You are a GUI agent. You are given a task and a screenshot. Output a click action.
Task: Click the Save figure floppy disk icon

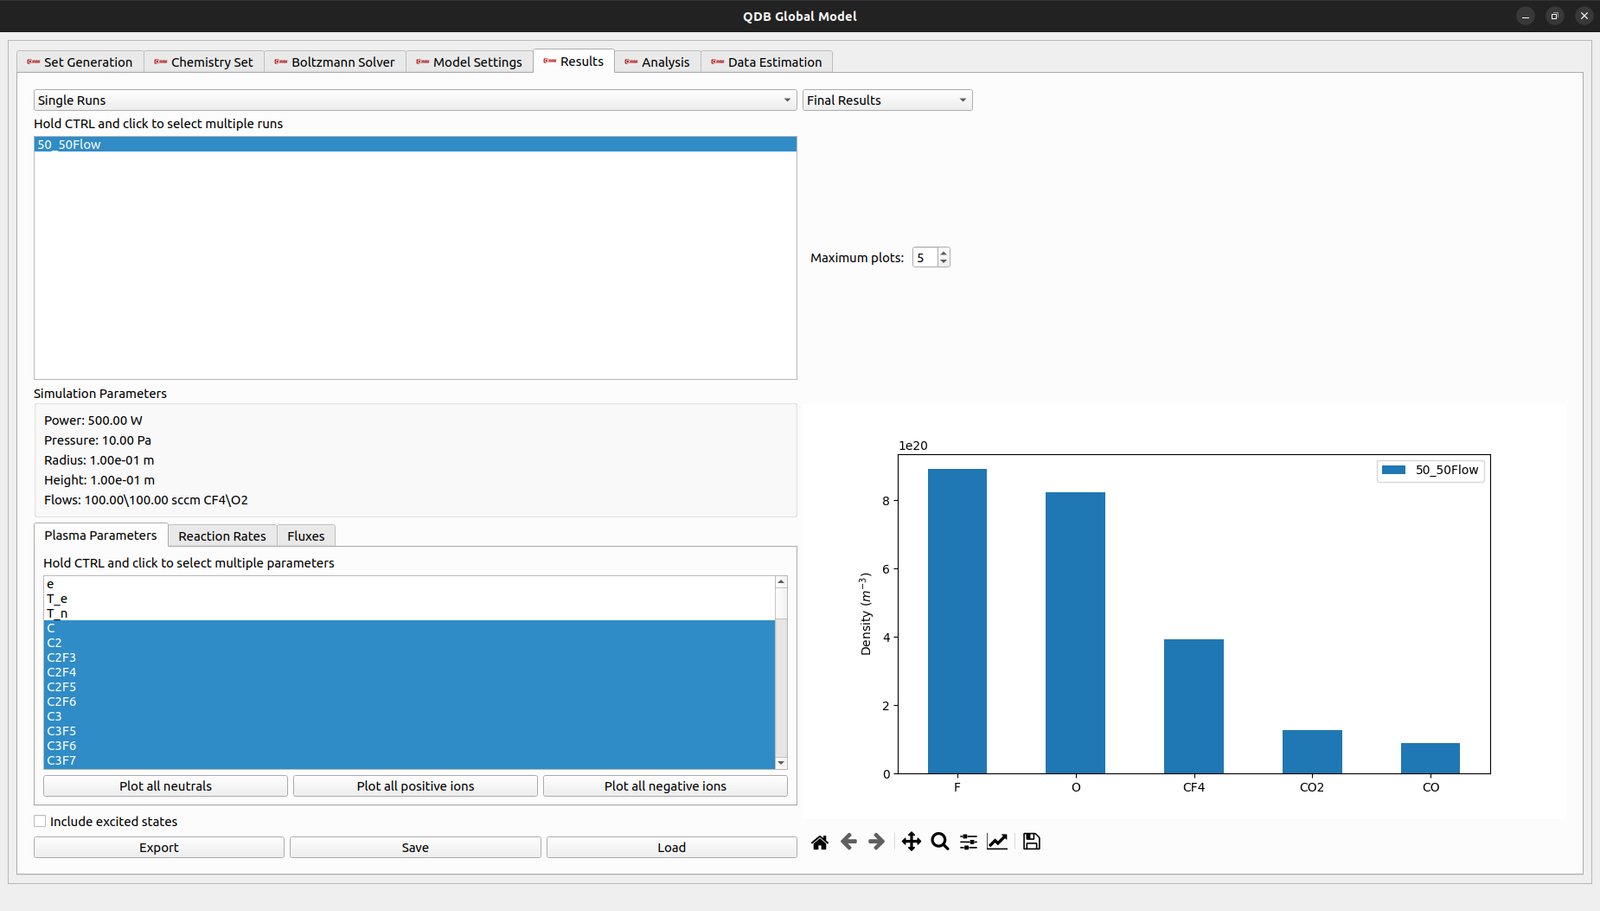point(1032,842)
